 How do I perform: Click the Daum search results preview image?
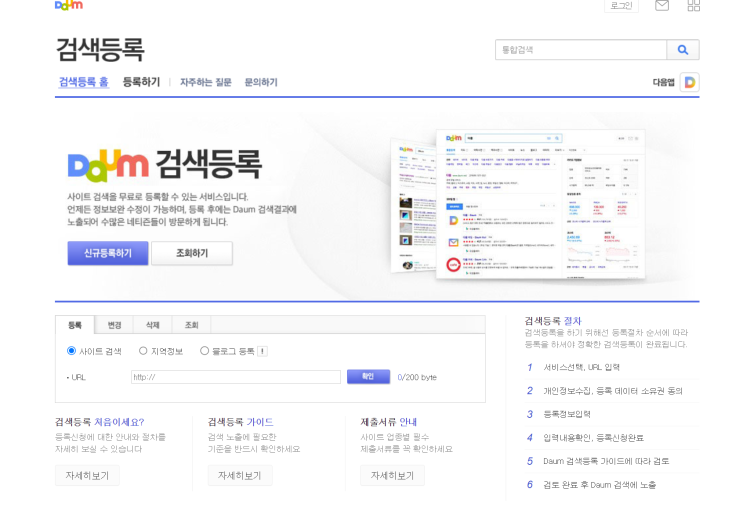point(518,204)
